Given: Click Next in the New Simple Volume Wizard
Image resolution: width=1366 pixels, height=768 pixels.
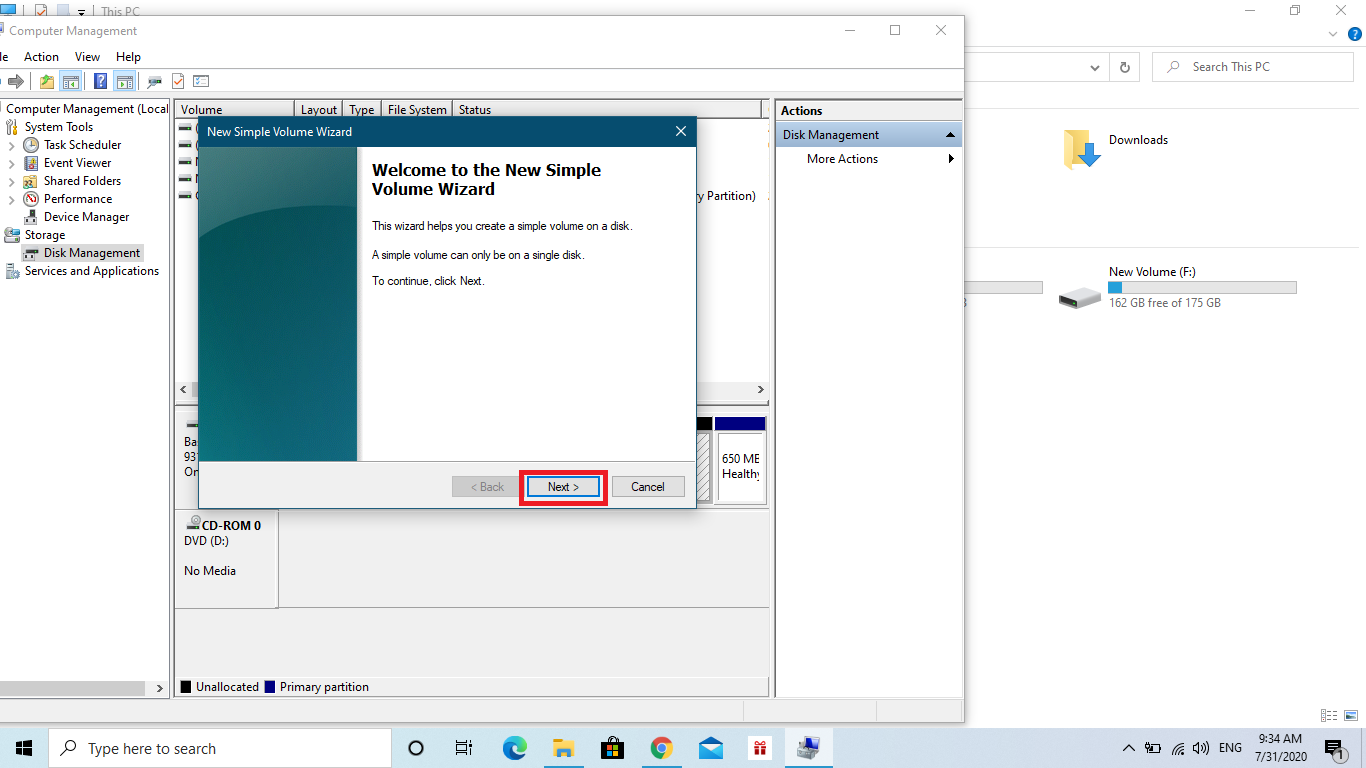Looking at the screenshot, I should (562, 486).
